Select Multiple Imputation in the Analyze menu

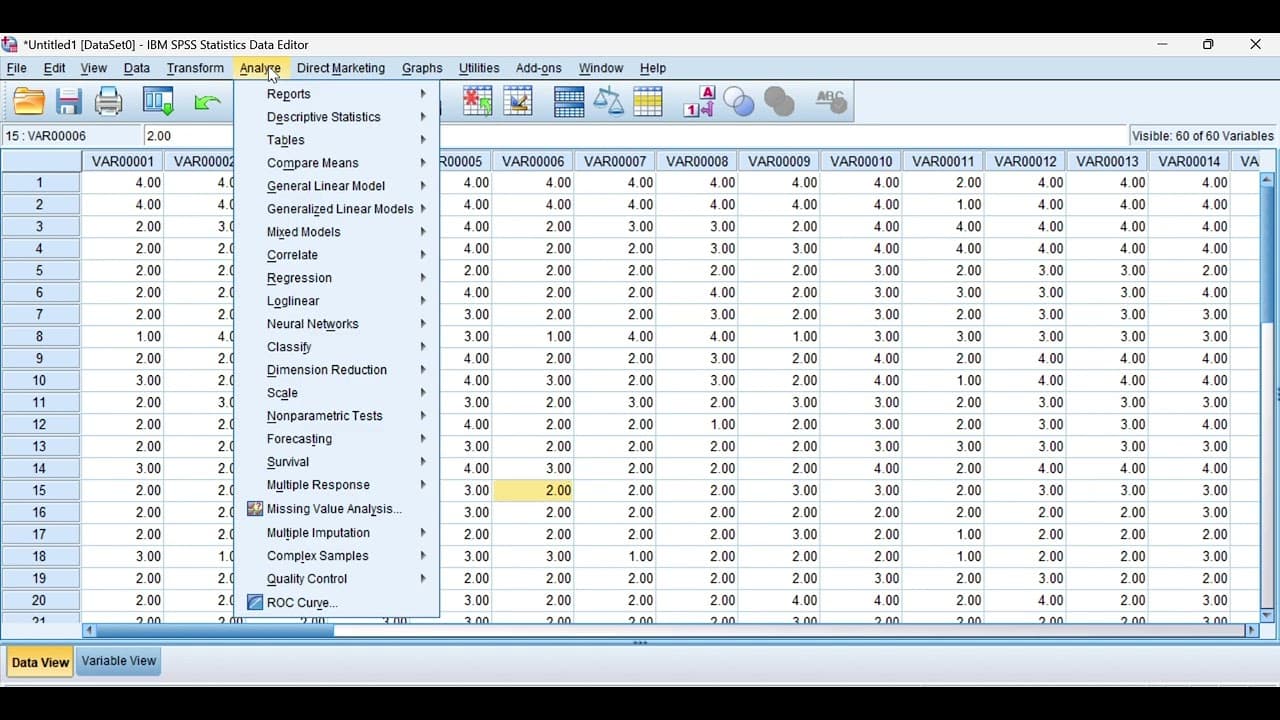(x=335, y=533)
